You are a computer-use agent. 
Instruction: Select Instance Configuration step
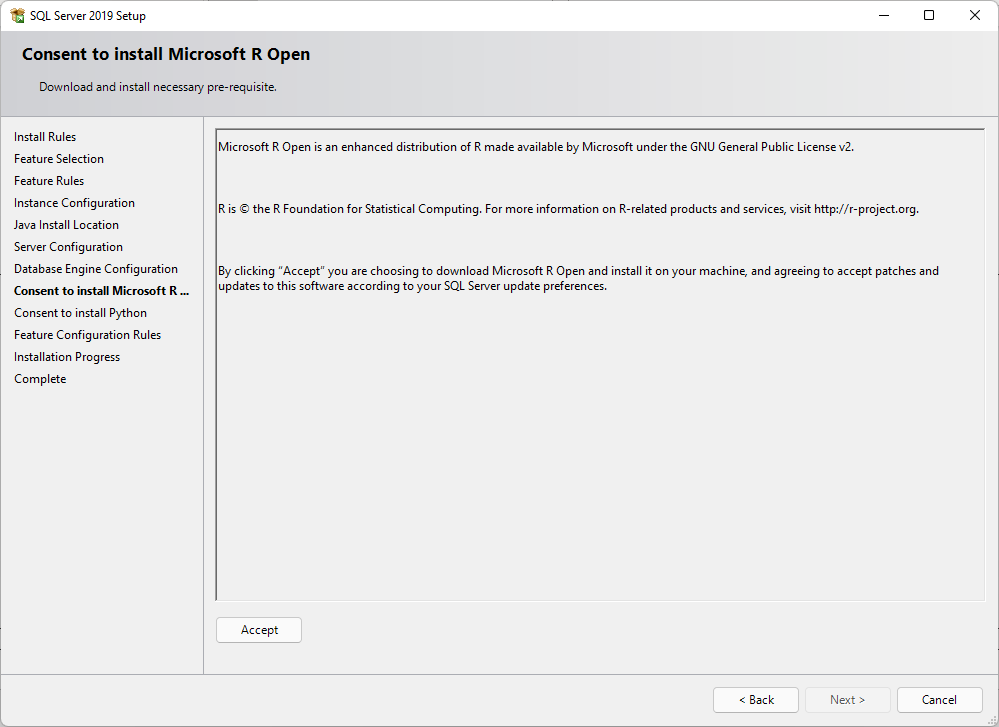(x=75, y=203)
